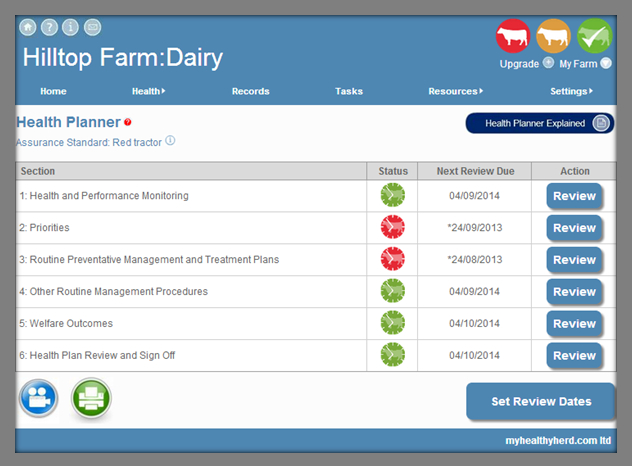The width and height of the screenshot is (632, 466).
Task: Click the Upgrade link
Action: click(519, 64)
